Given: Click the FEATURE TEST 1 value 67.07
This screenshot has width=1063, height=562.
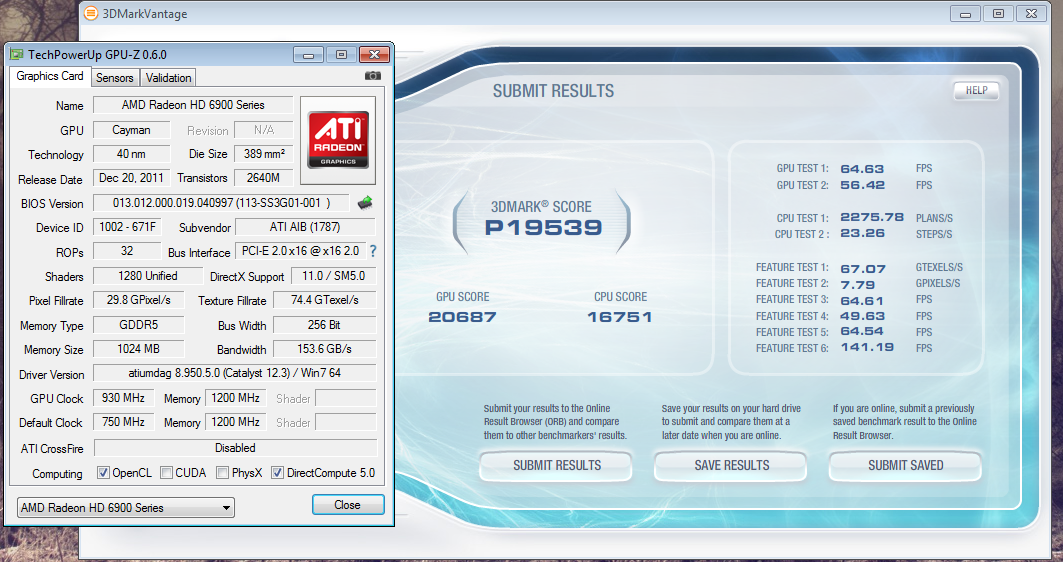Looking at the screenshot, I should click(x=863, y=269).
